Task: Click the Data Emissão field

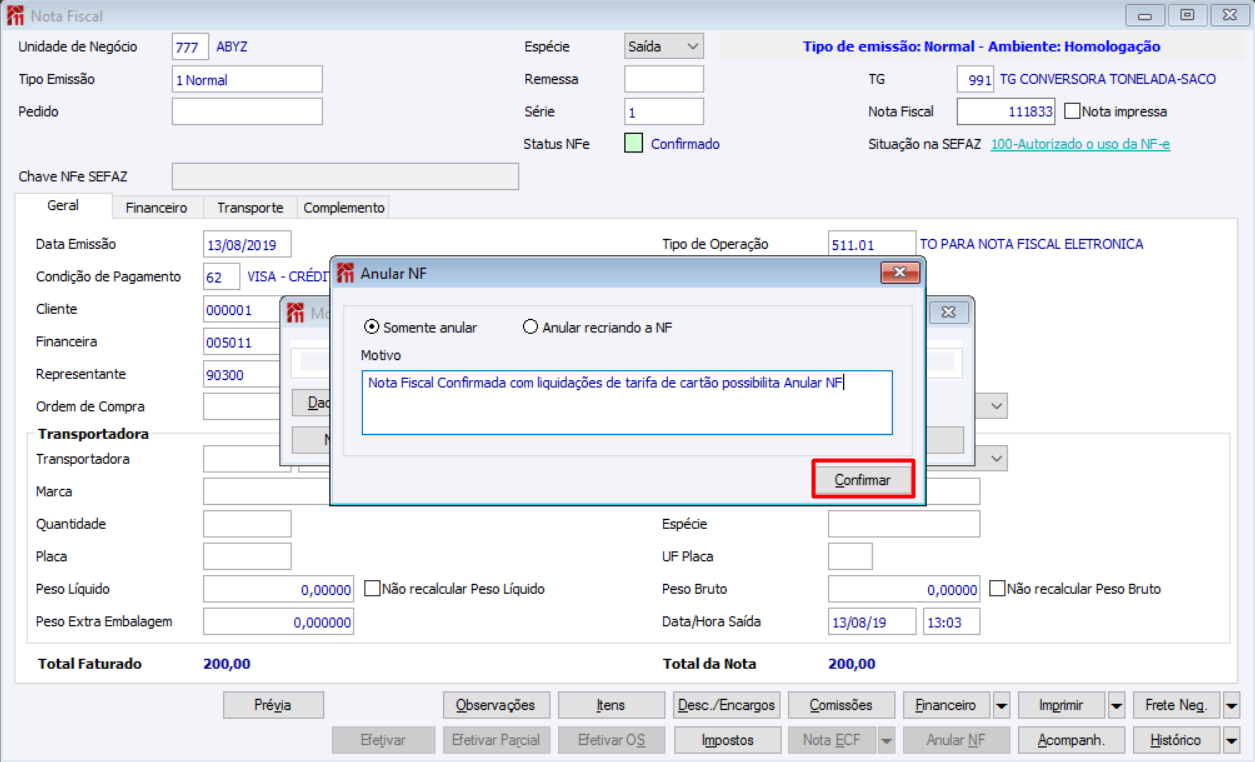Action: coord(247,244)
